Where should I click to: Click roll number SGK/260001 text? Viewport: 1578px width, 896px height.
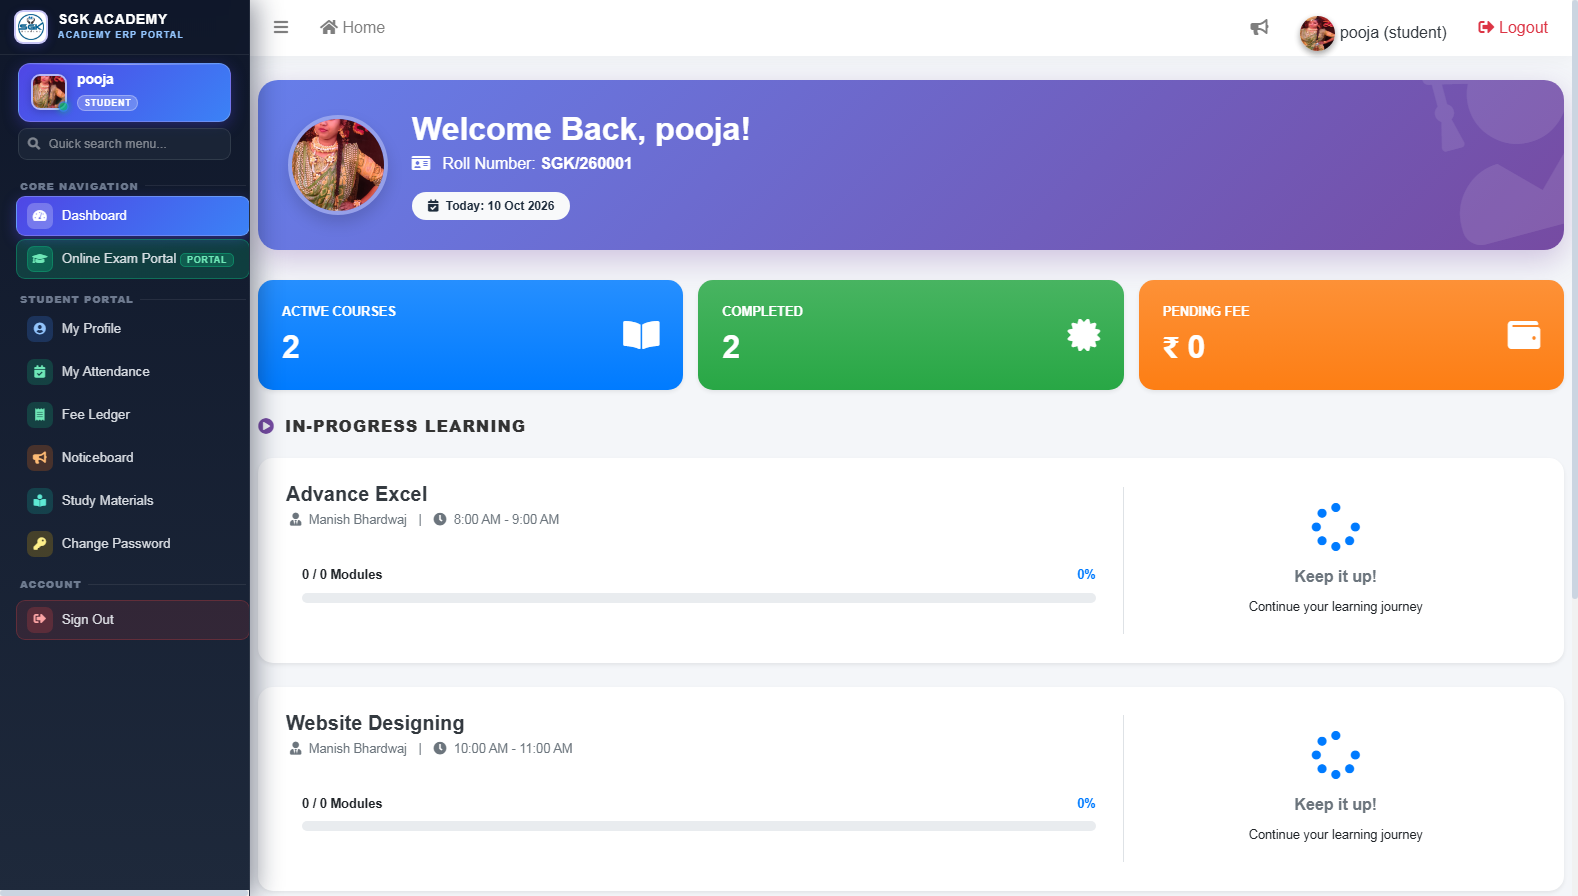coord(586,163)
